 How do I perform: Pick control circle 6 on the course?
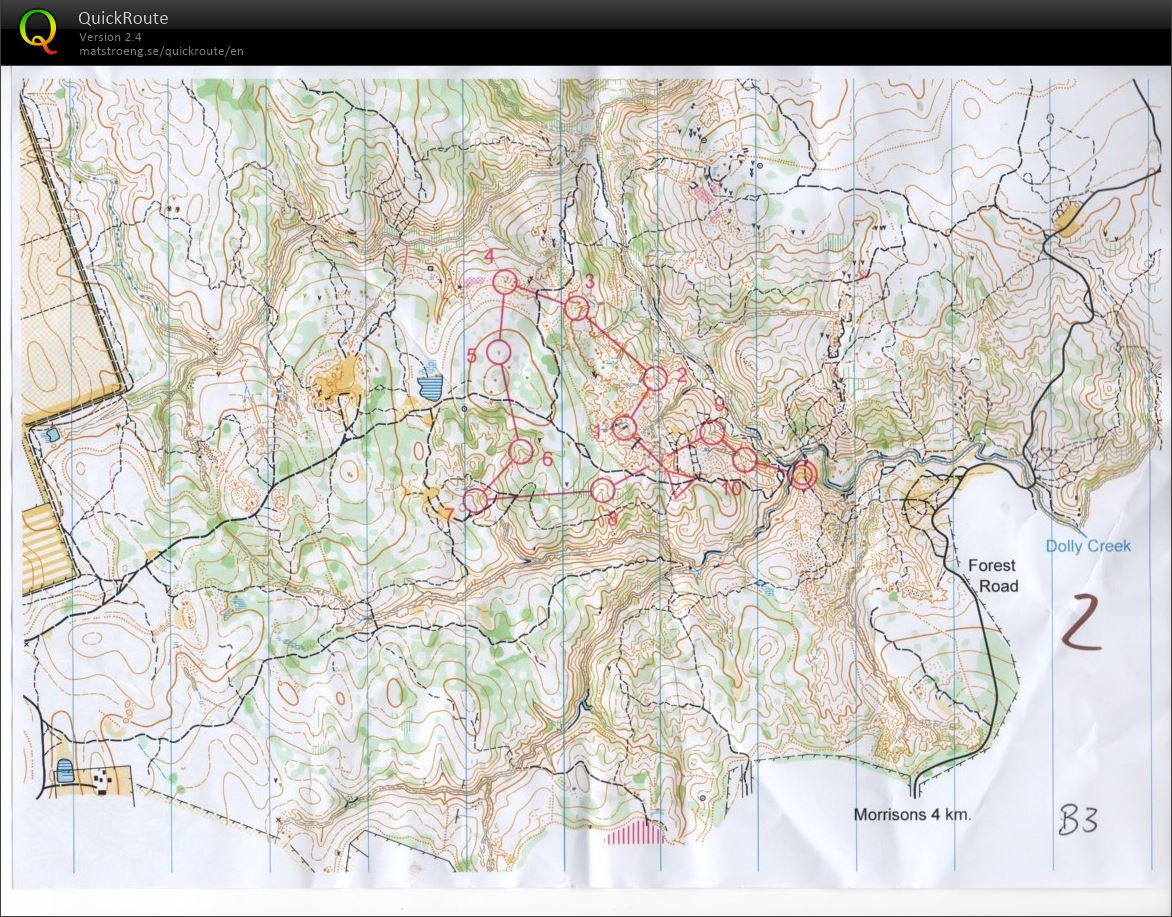[521, 451]
